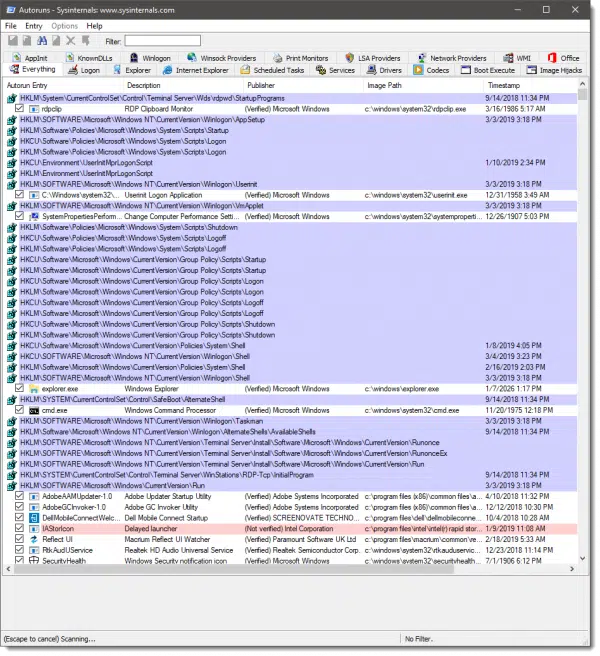Click the 'No Filter.' status bar text
The image size is (600, 656).
pos(419,639)
